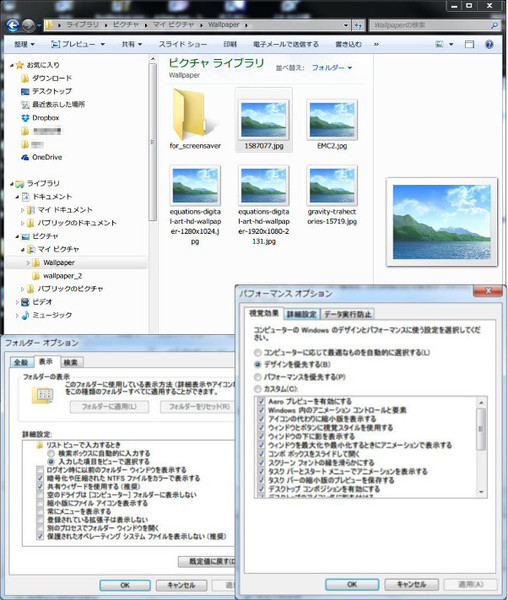Toggle 常にメニューを表示する checkbox
The height and width of the screenshot is (600, 508).
tap(40, 512)
